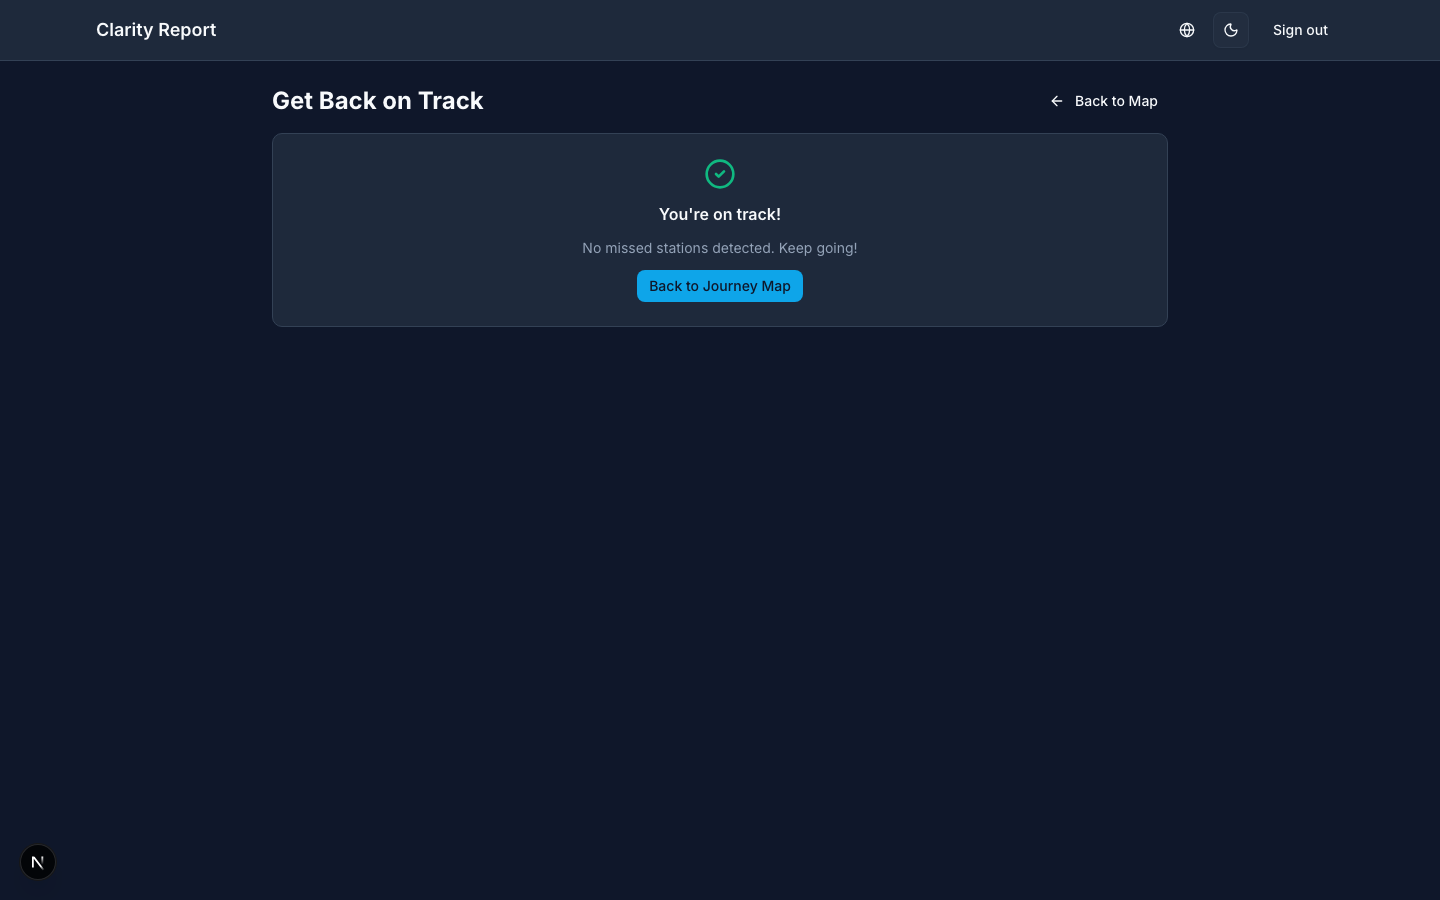Click the Clarity Report logo text
The image size is (1440, 900).
coord(156,30)
